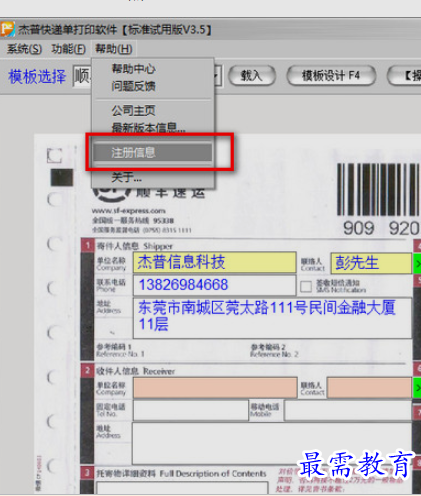Viewport: 421px width, 496px height.
Task: Edit contact field 彭先生
Action: point(371,263)
